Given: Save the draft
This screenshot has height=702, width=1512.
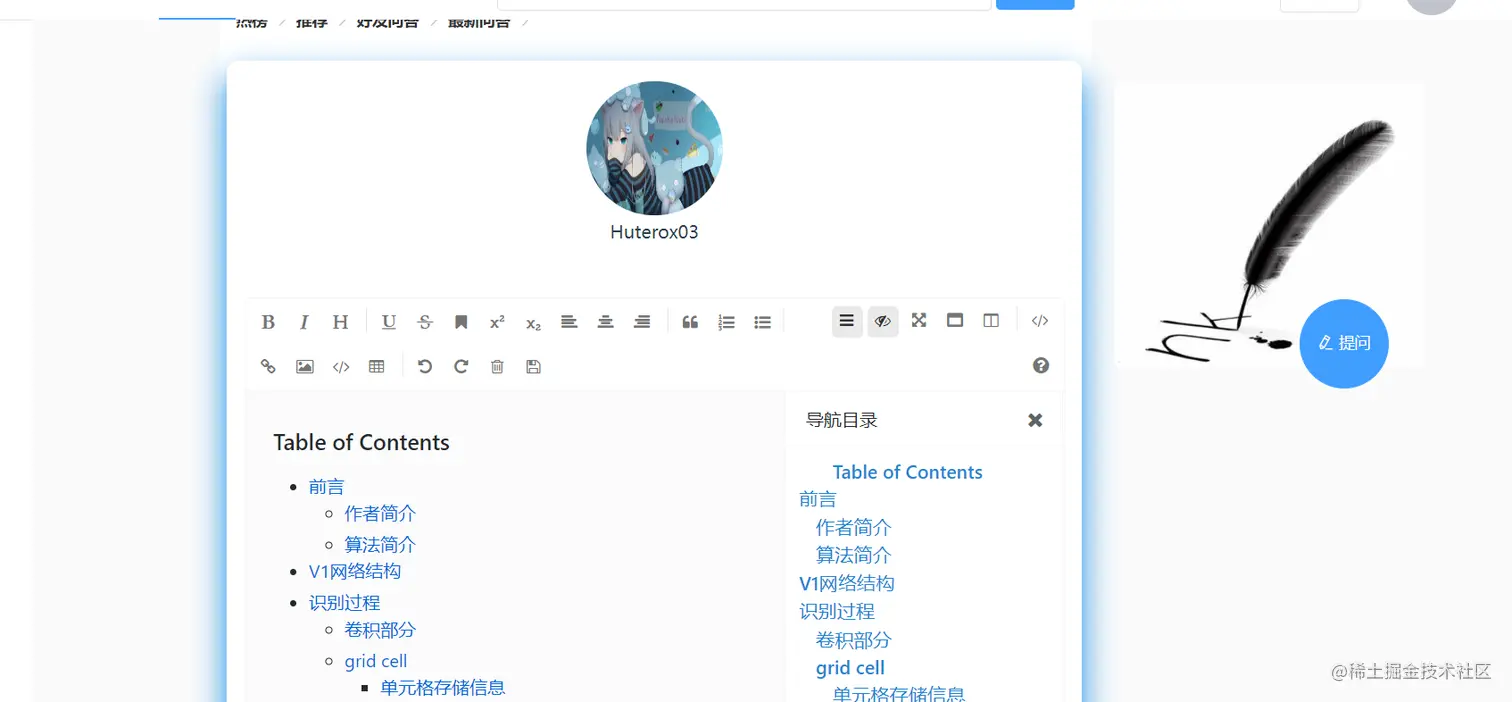Looking at the screenshot, I should [x=533, y=366].
